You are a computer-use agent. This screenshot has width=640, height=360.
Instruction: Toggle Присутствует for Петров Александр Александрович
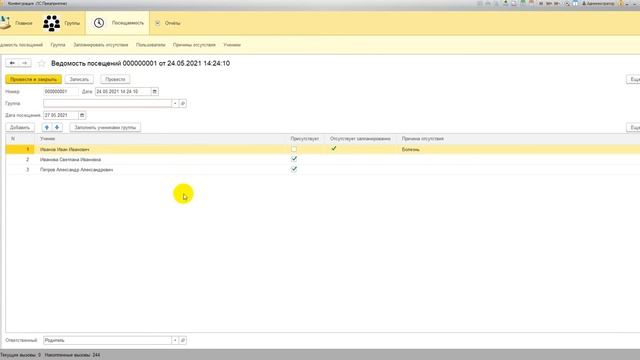coord(294,169)
